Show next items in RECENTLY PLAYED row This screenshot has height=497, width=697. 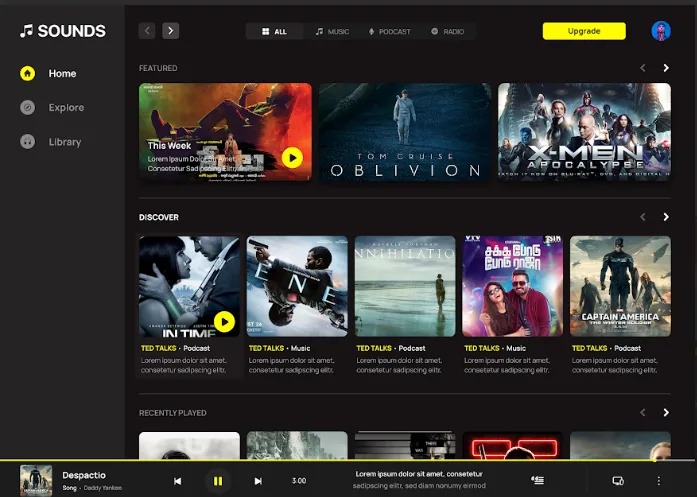(666, 413)
